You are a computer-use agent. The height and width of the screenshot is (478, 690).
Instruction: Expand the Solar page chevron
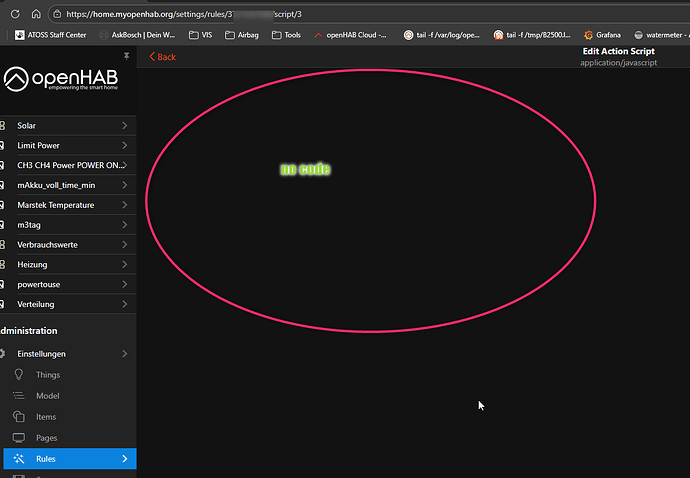[x=124, y=126]
